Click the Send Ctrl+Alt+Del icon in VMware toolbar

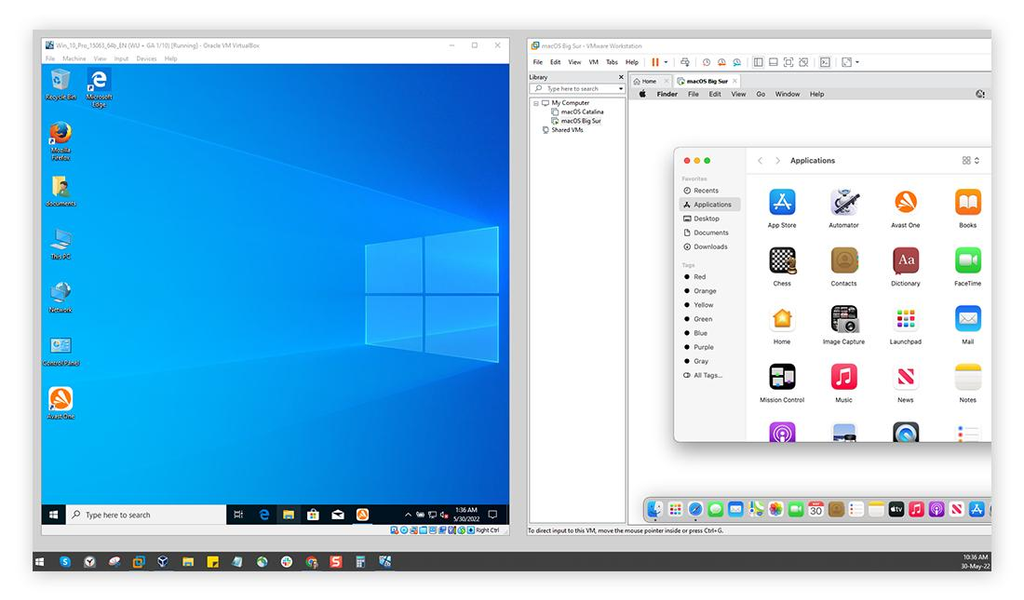(684, 62)
